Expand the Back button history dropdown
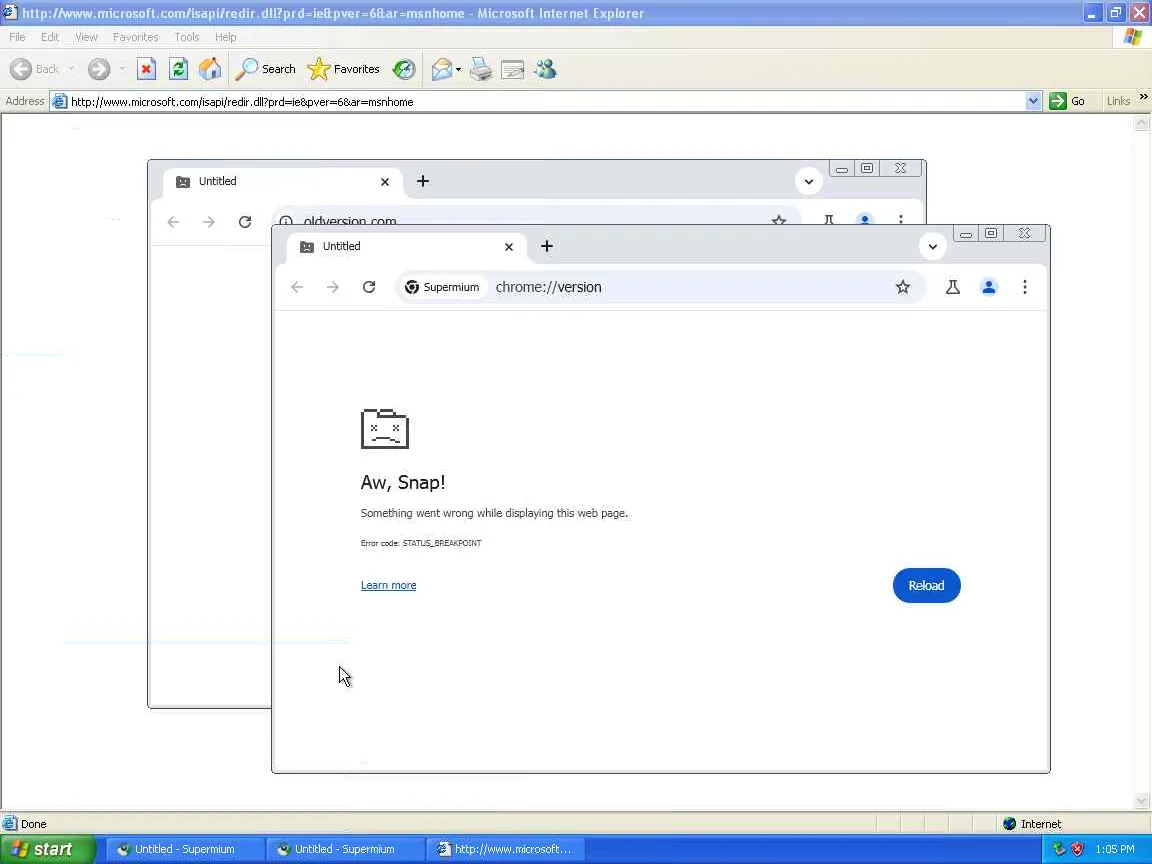 tap(71, 69)
